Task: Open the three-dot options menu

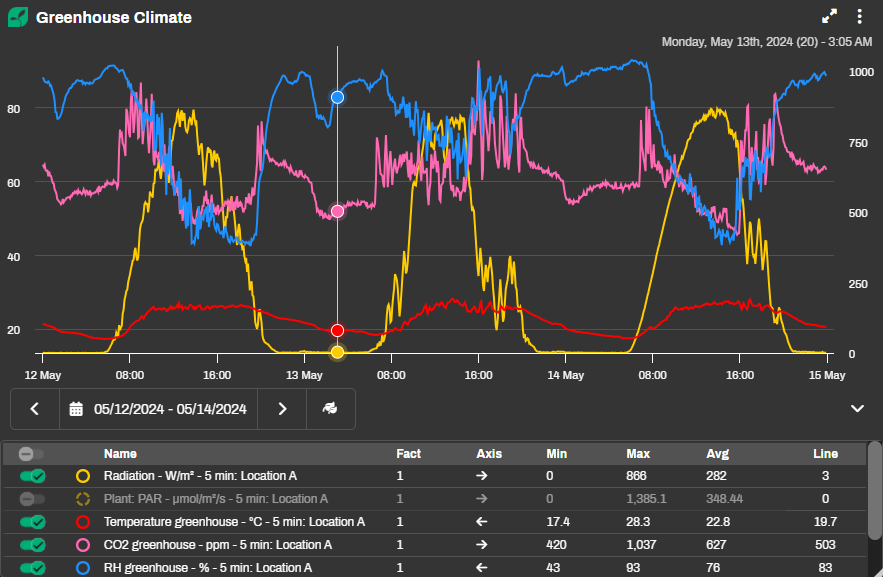Action: click(x=859, y=16)
